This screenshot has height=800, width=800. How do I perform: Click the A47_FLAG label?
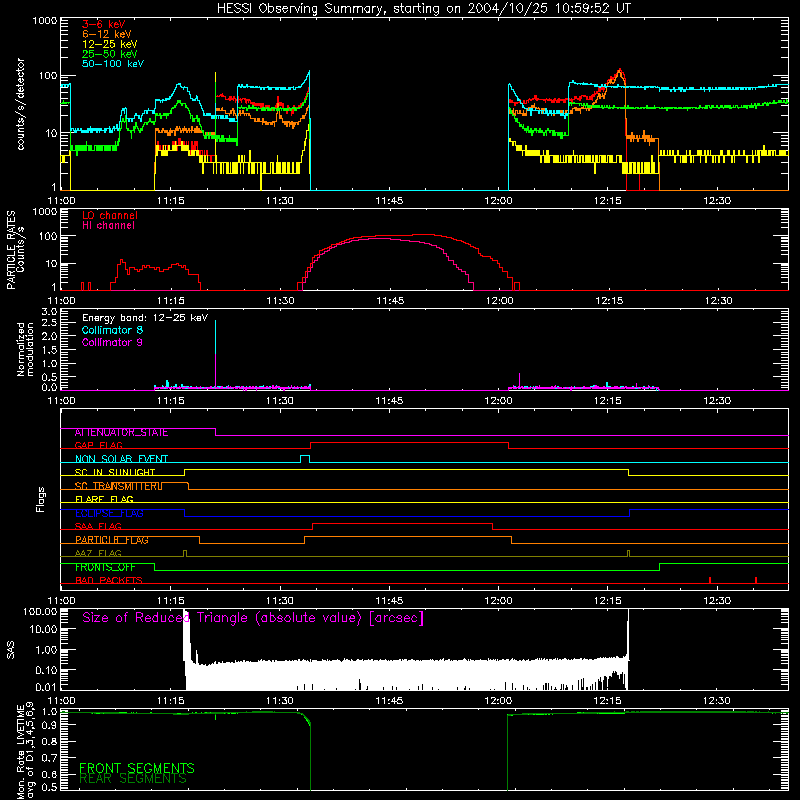pos(98,554)
